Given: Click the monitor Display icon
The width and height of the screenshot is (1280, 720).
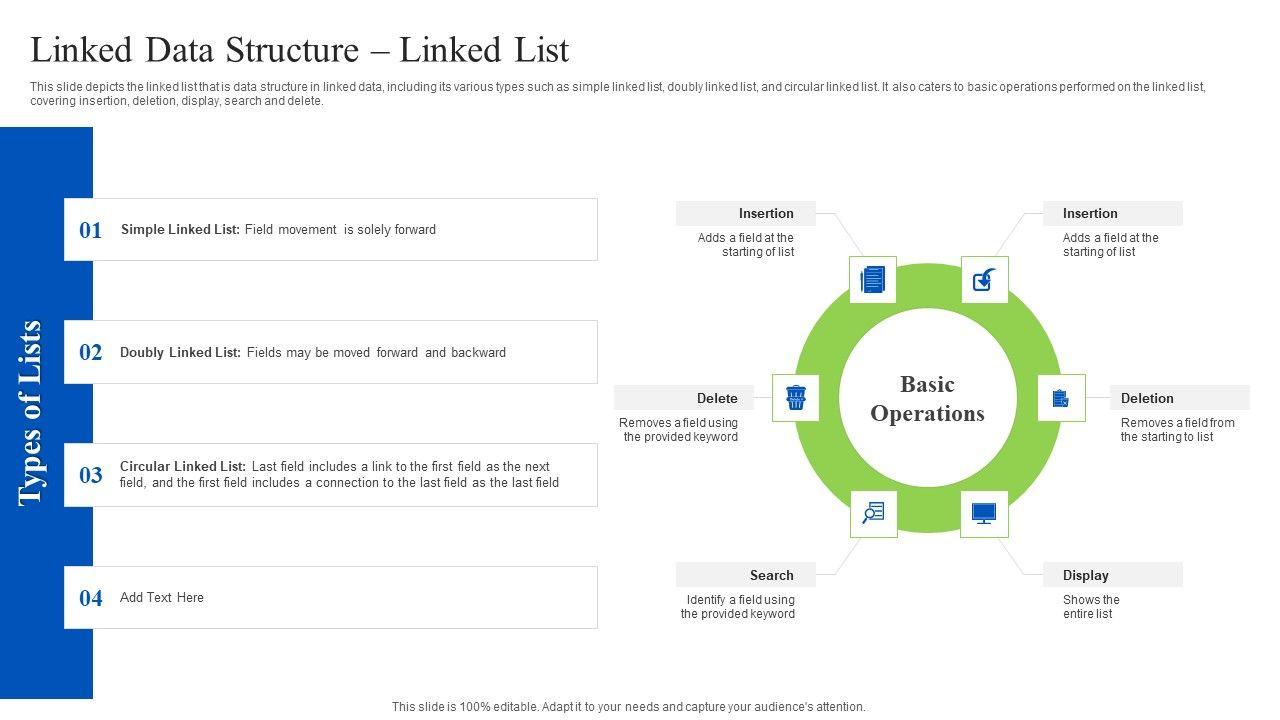Looking at the screenshot, I should 984,513.
